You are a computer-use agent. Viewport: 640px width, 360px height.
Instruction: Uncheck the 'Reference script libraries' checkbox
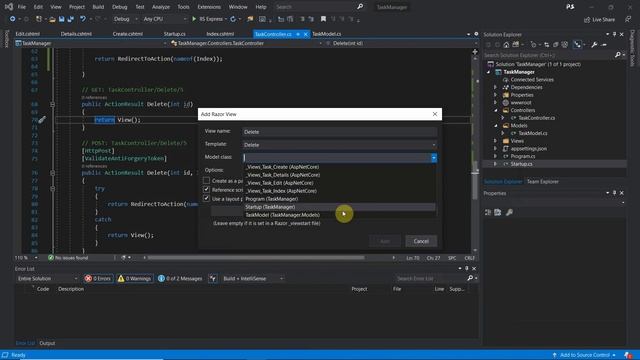coord(207,189)
